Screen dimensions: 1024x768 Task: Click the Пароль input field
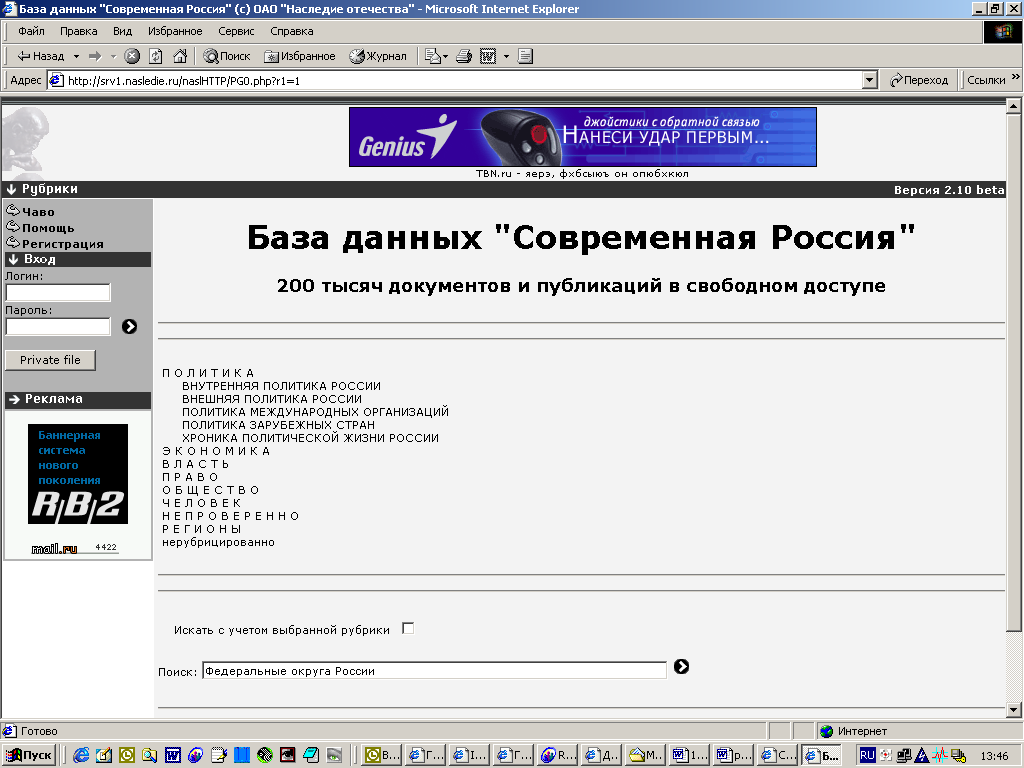[58, 326]
